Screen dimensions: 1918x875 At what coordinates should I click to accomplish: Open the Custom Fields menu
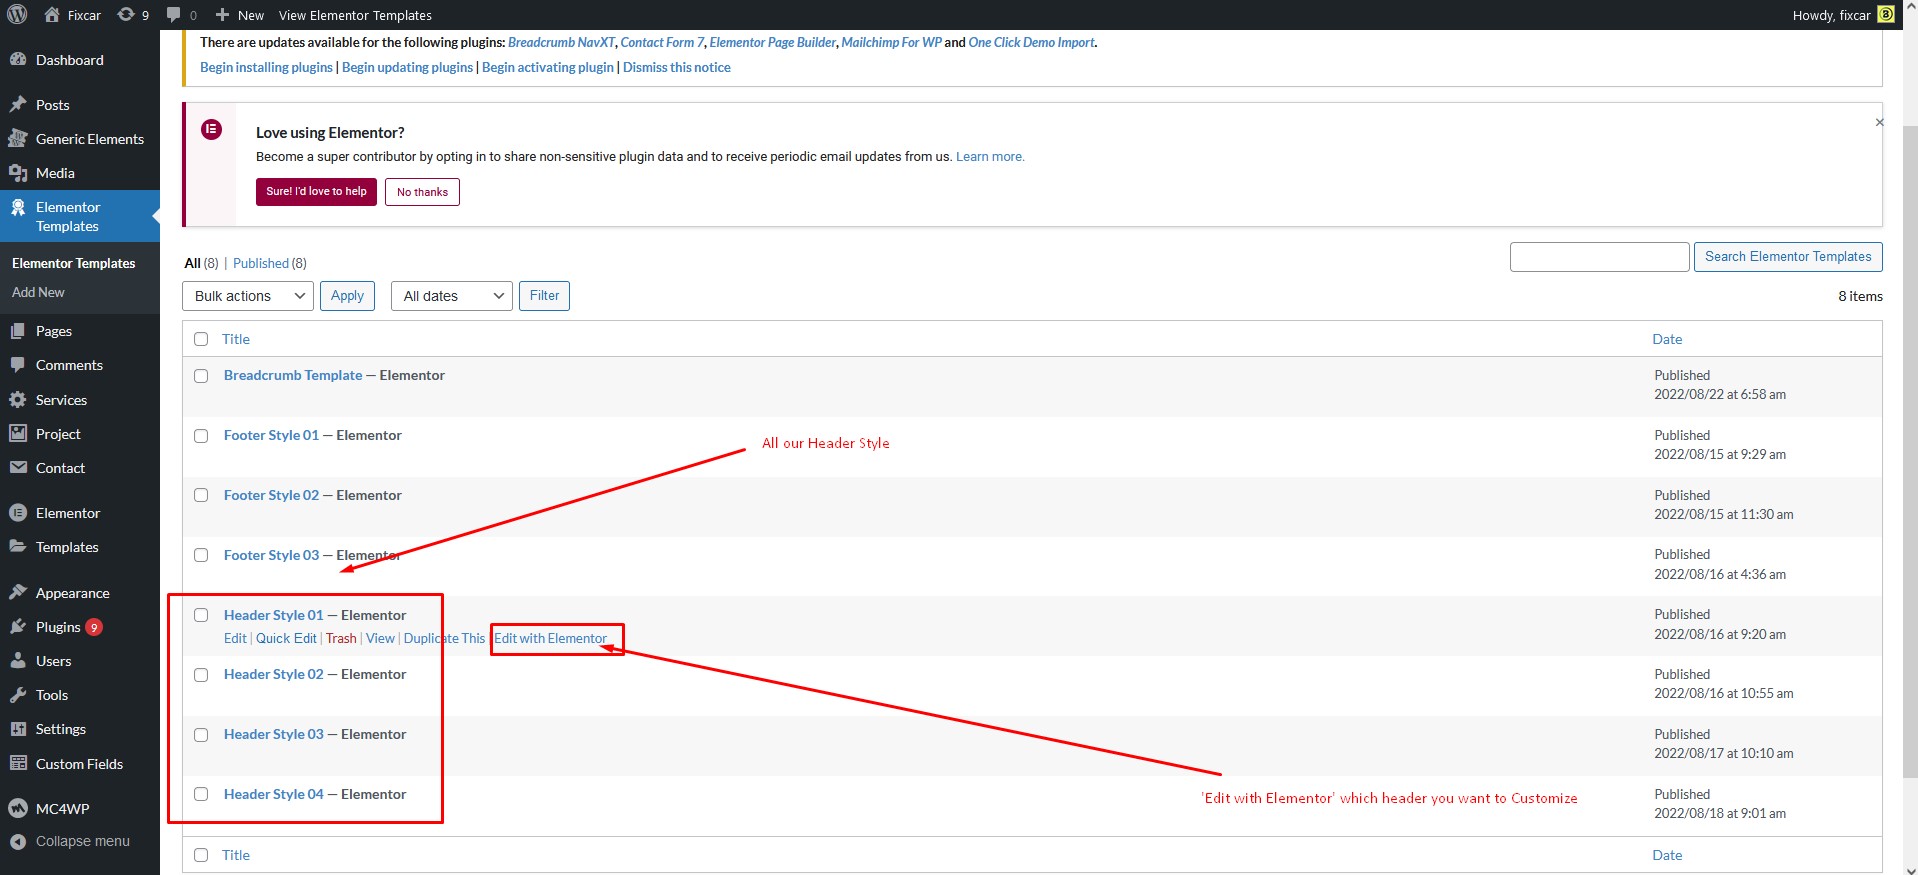click(79, 764)
